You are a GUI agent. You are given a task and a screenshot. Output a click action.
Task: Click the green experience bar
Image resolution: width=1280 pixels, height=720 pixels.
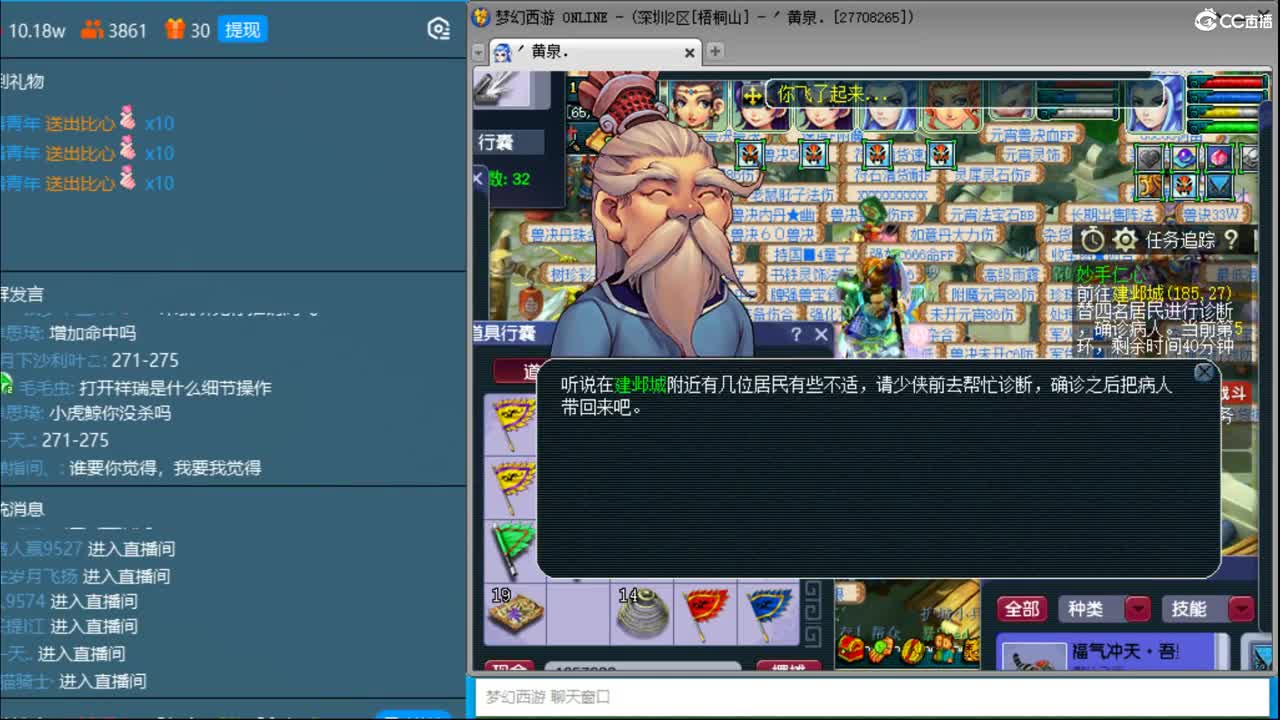1227,127
